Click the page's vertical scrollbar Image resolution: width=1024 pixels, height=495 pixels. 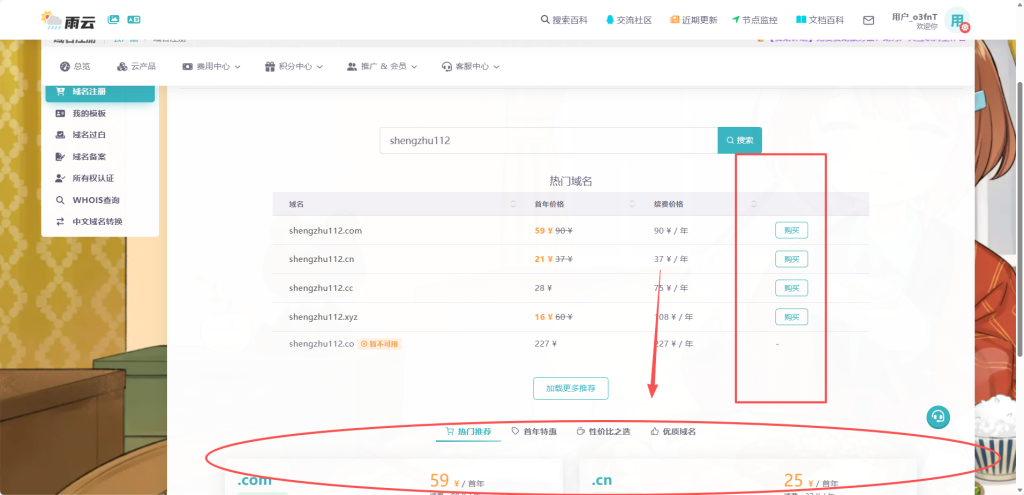tap(1017, 250)
